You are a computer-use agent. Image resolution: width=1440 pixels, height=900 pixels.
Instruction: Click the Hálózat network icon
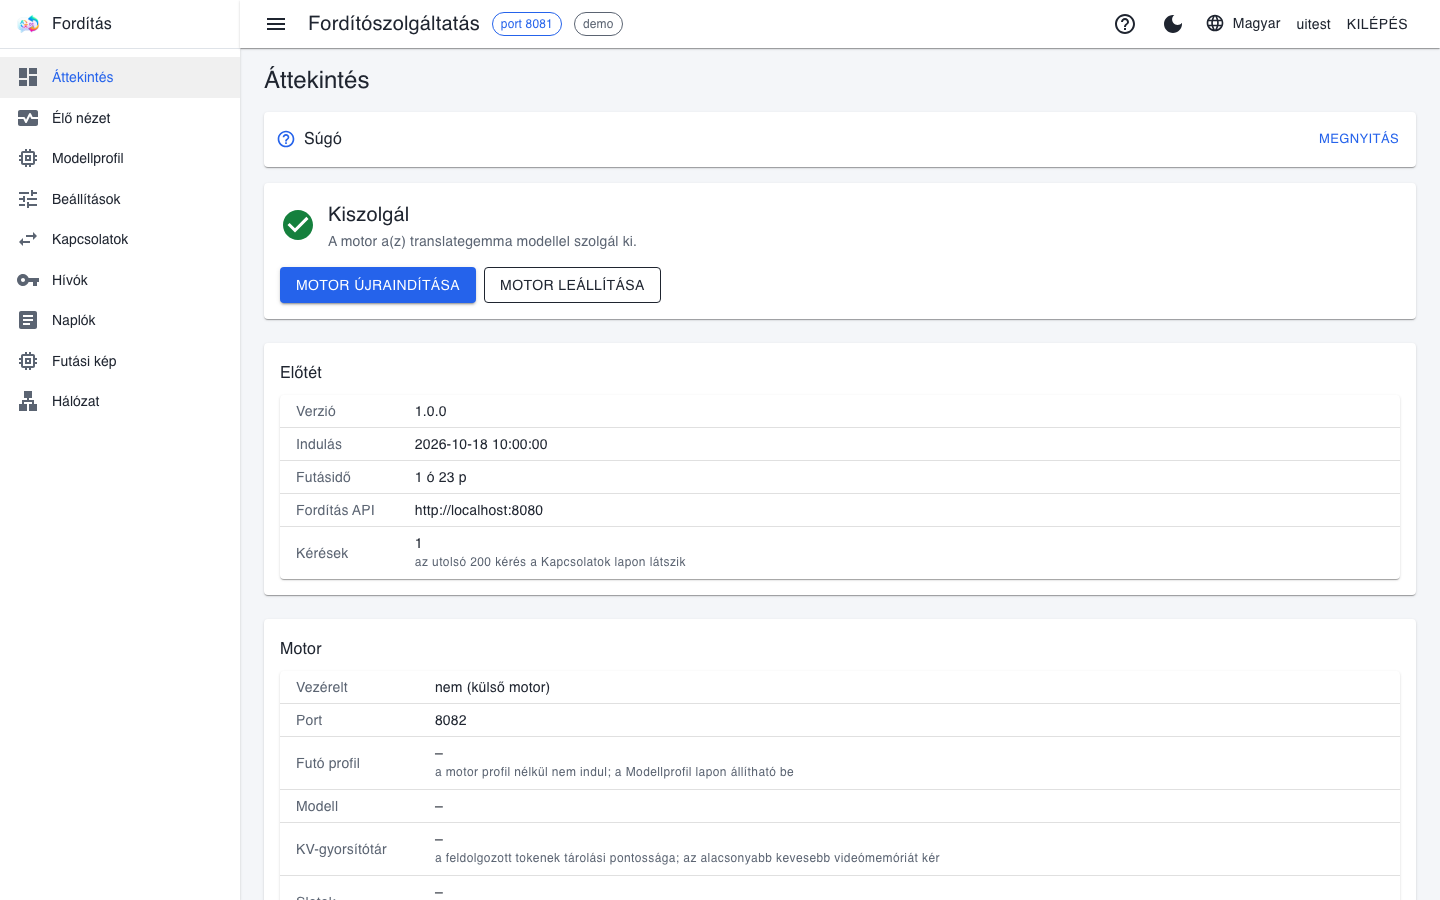click(x=28, y=401)
